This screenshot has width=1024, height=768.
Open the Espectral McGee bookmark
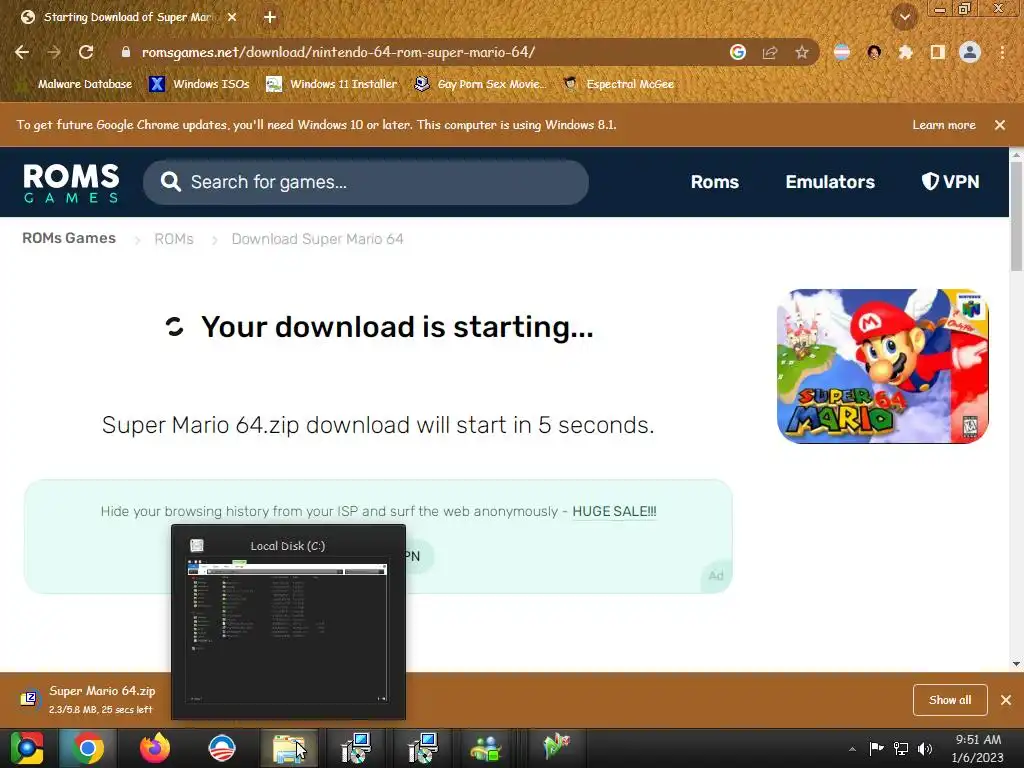[619, 84]
